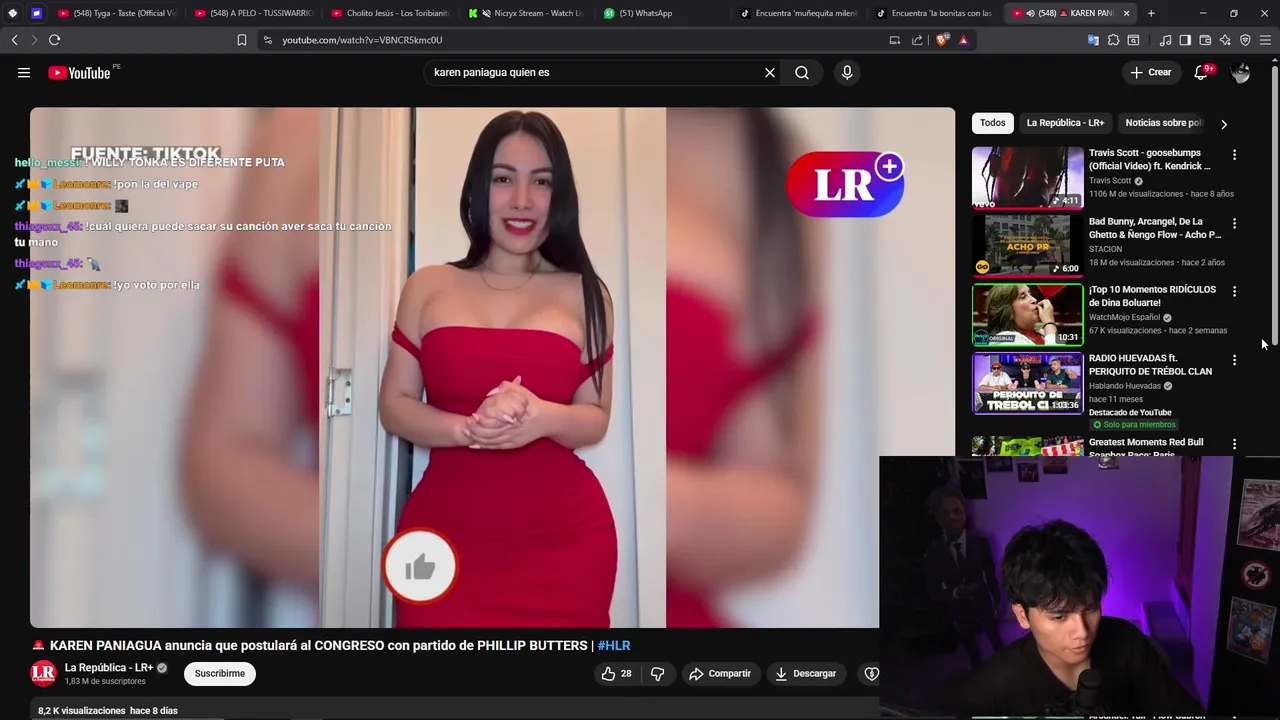Viewport: 1280px width, 720px height.
Task: Like the video with thumbs up
Action: point(616,674)
